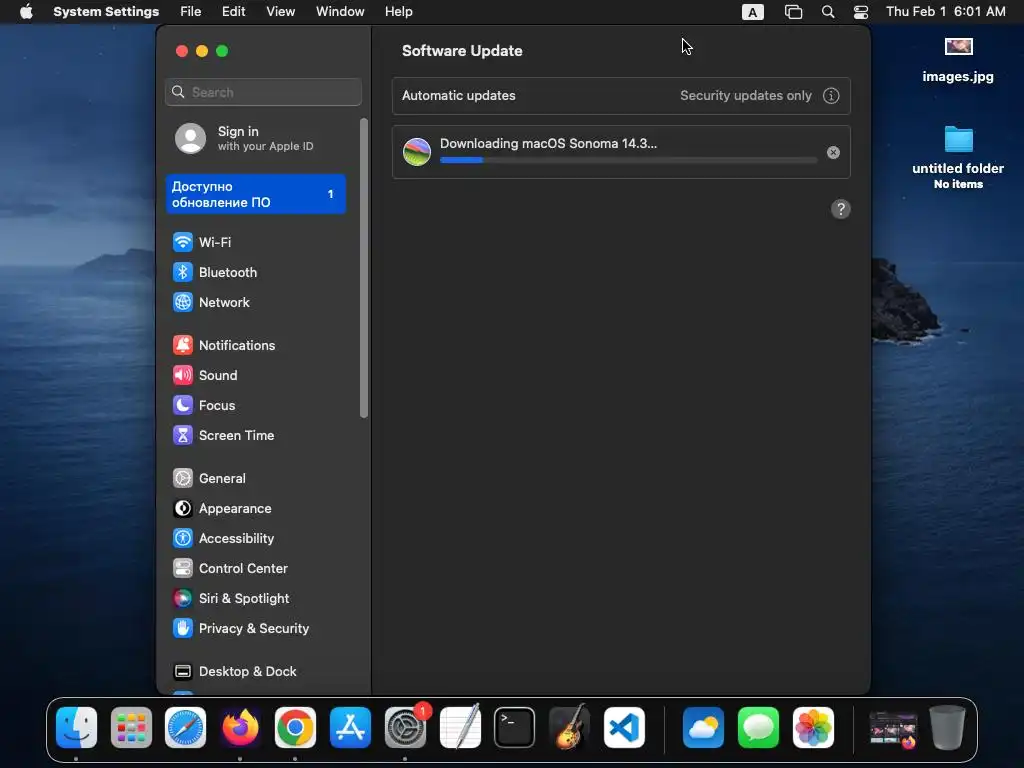Select images.jpg file on desktop
Screen dimensions: 1024x768
(958, 60)
